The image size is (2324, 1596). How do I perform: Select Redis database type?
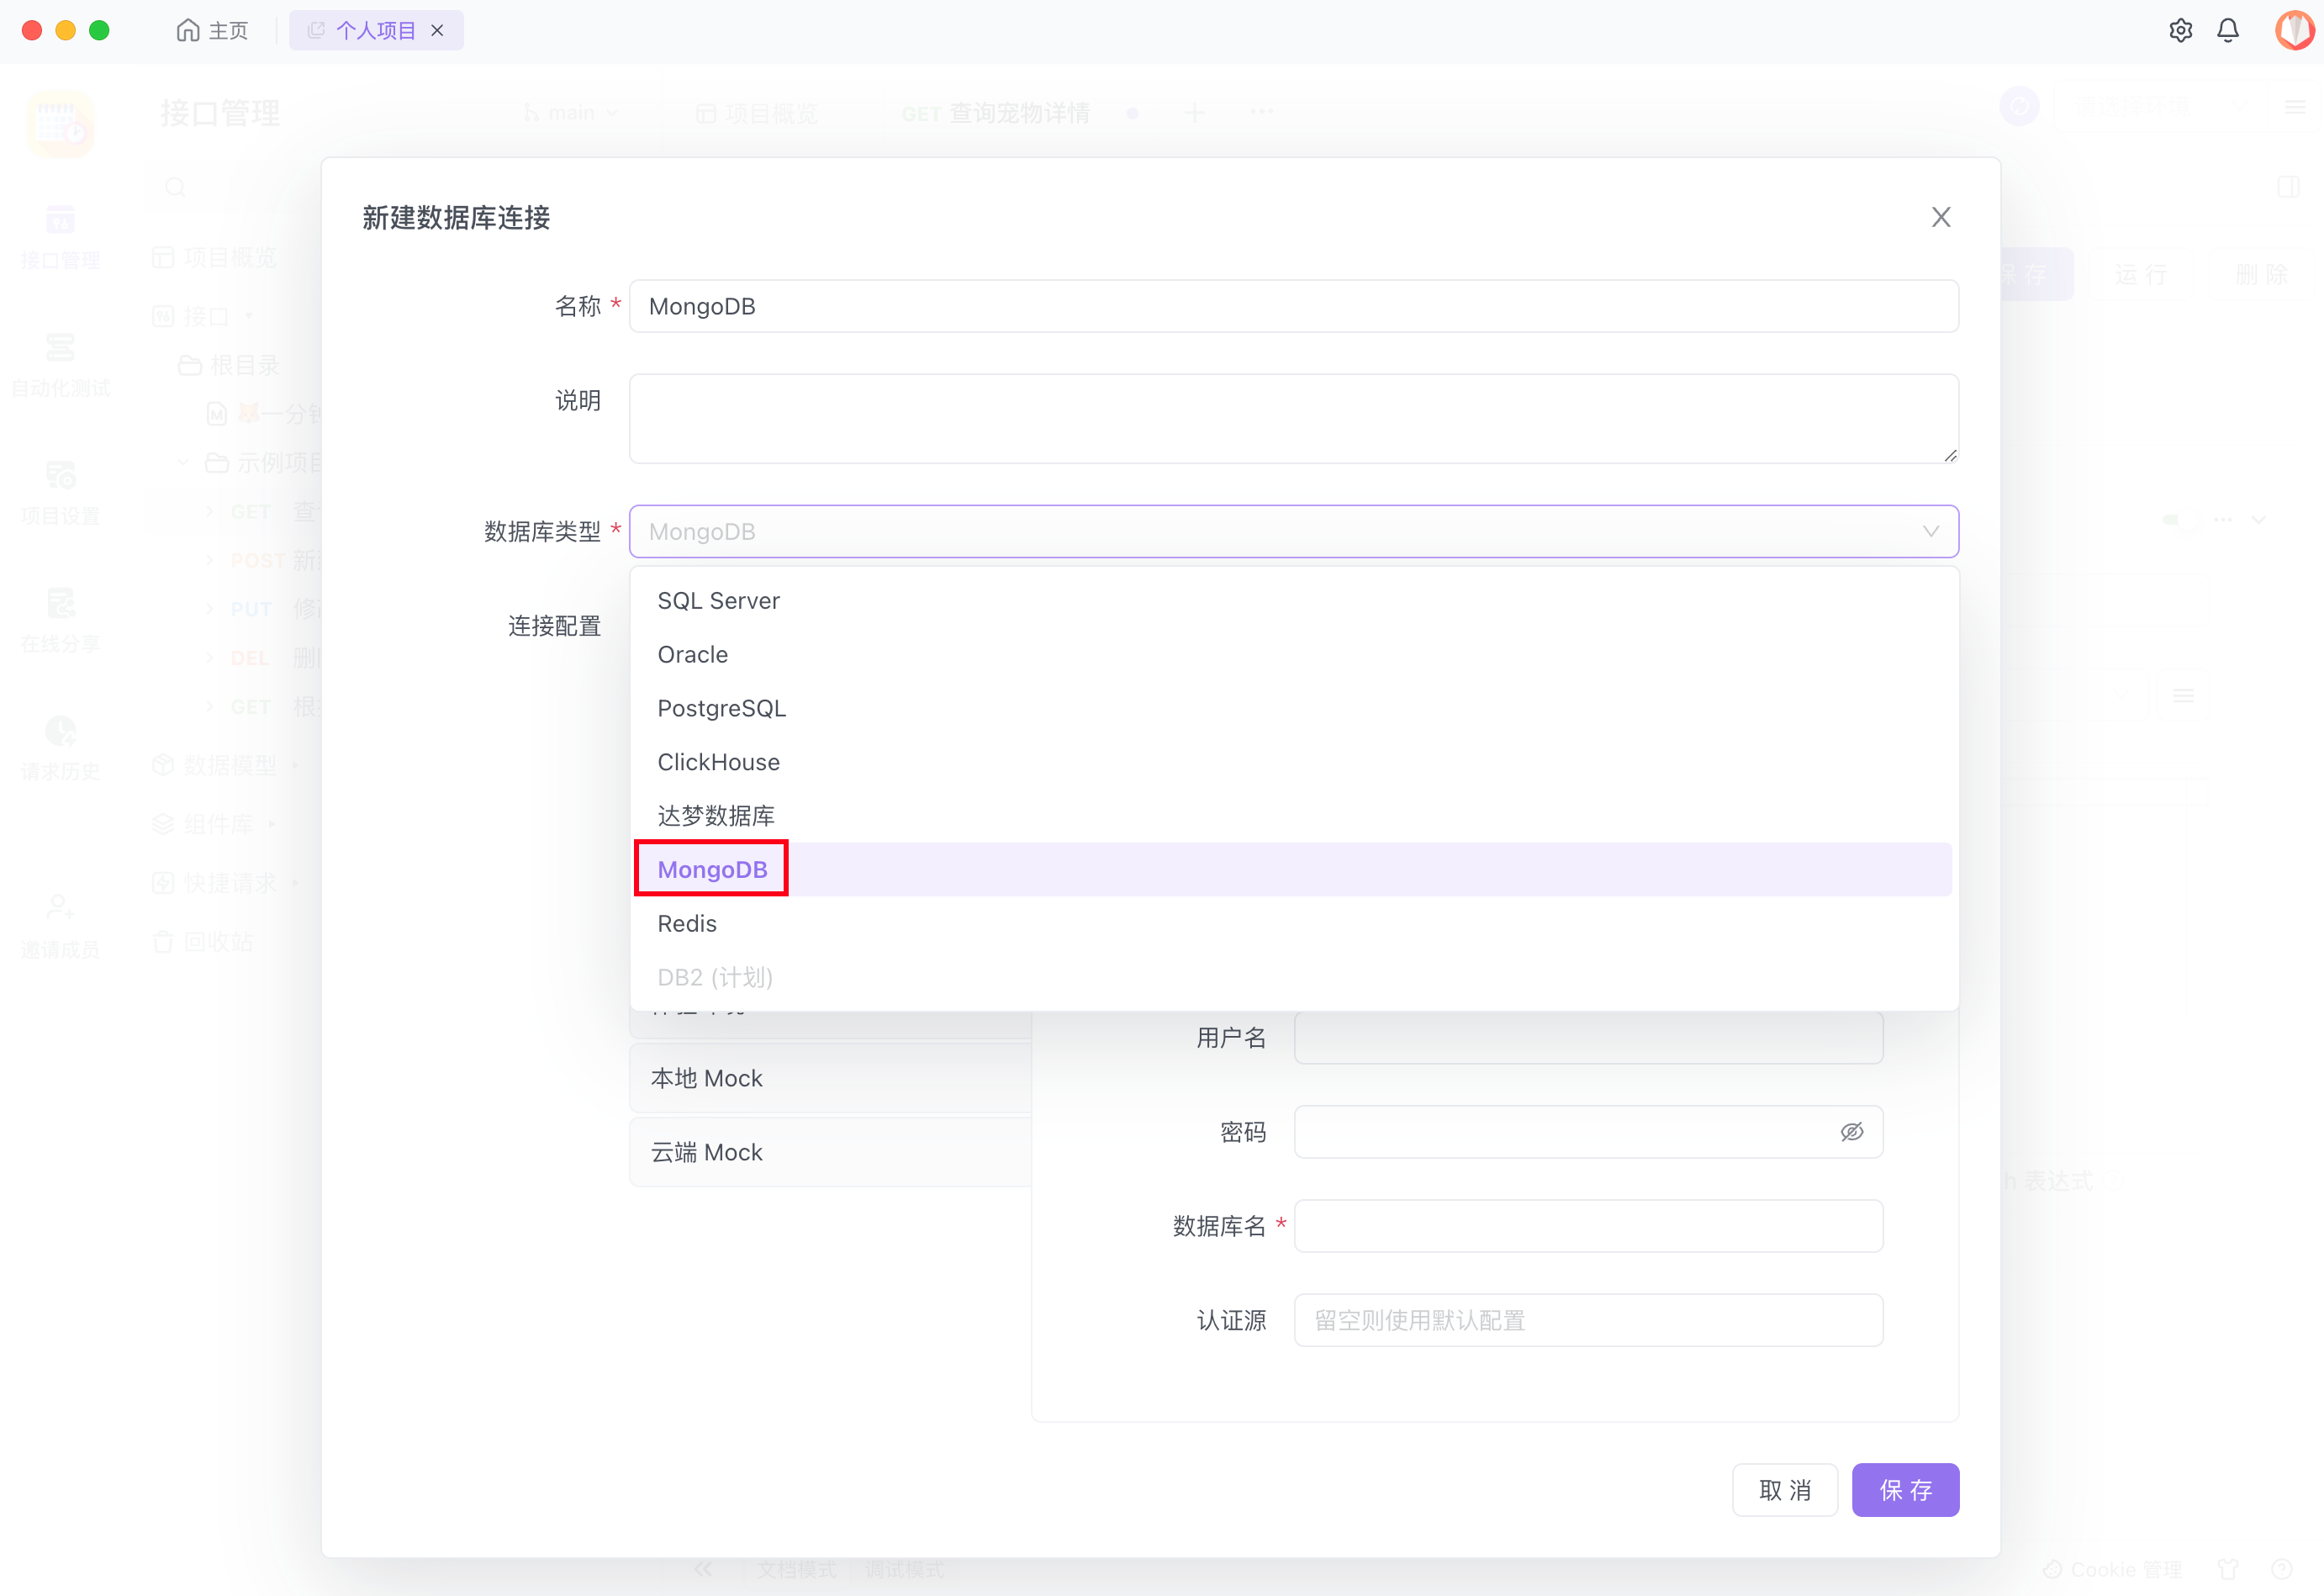click(x=687, y=923)
